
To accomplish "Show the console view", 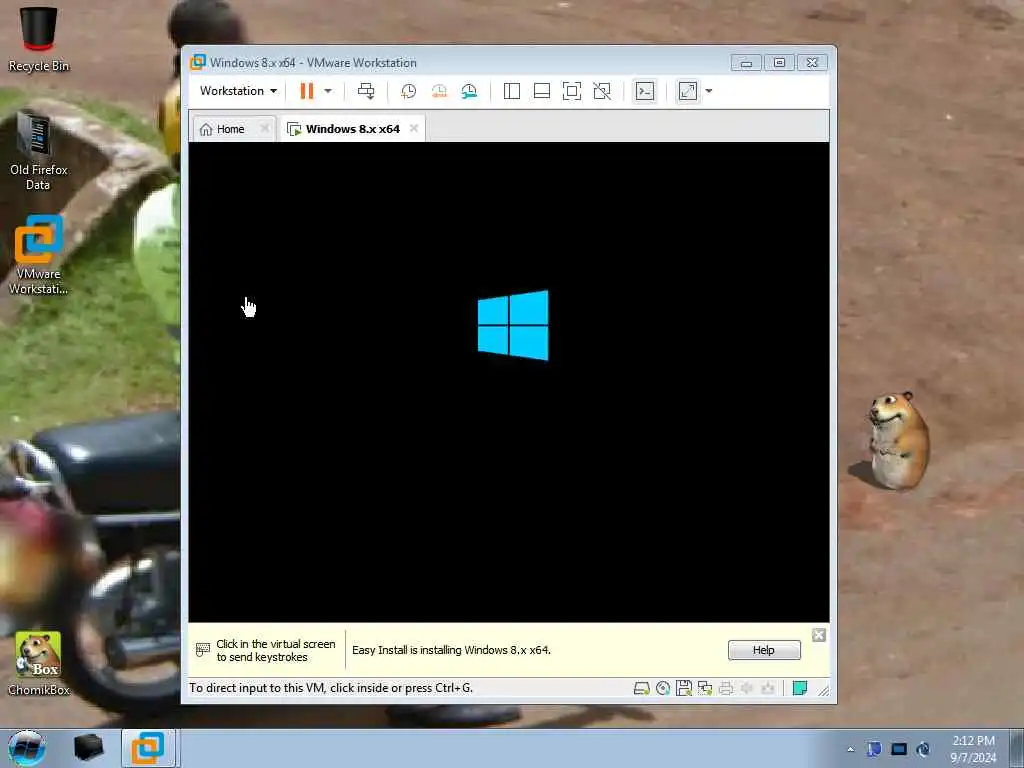I will [645, 91].
